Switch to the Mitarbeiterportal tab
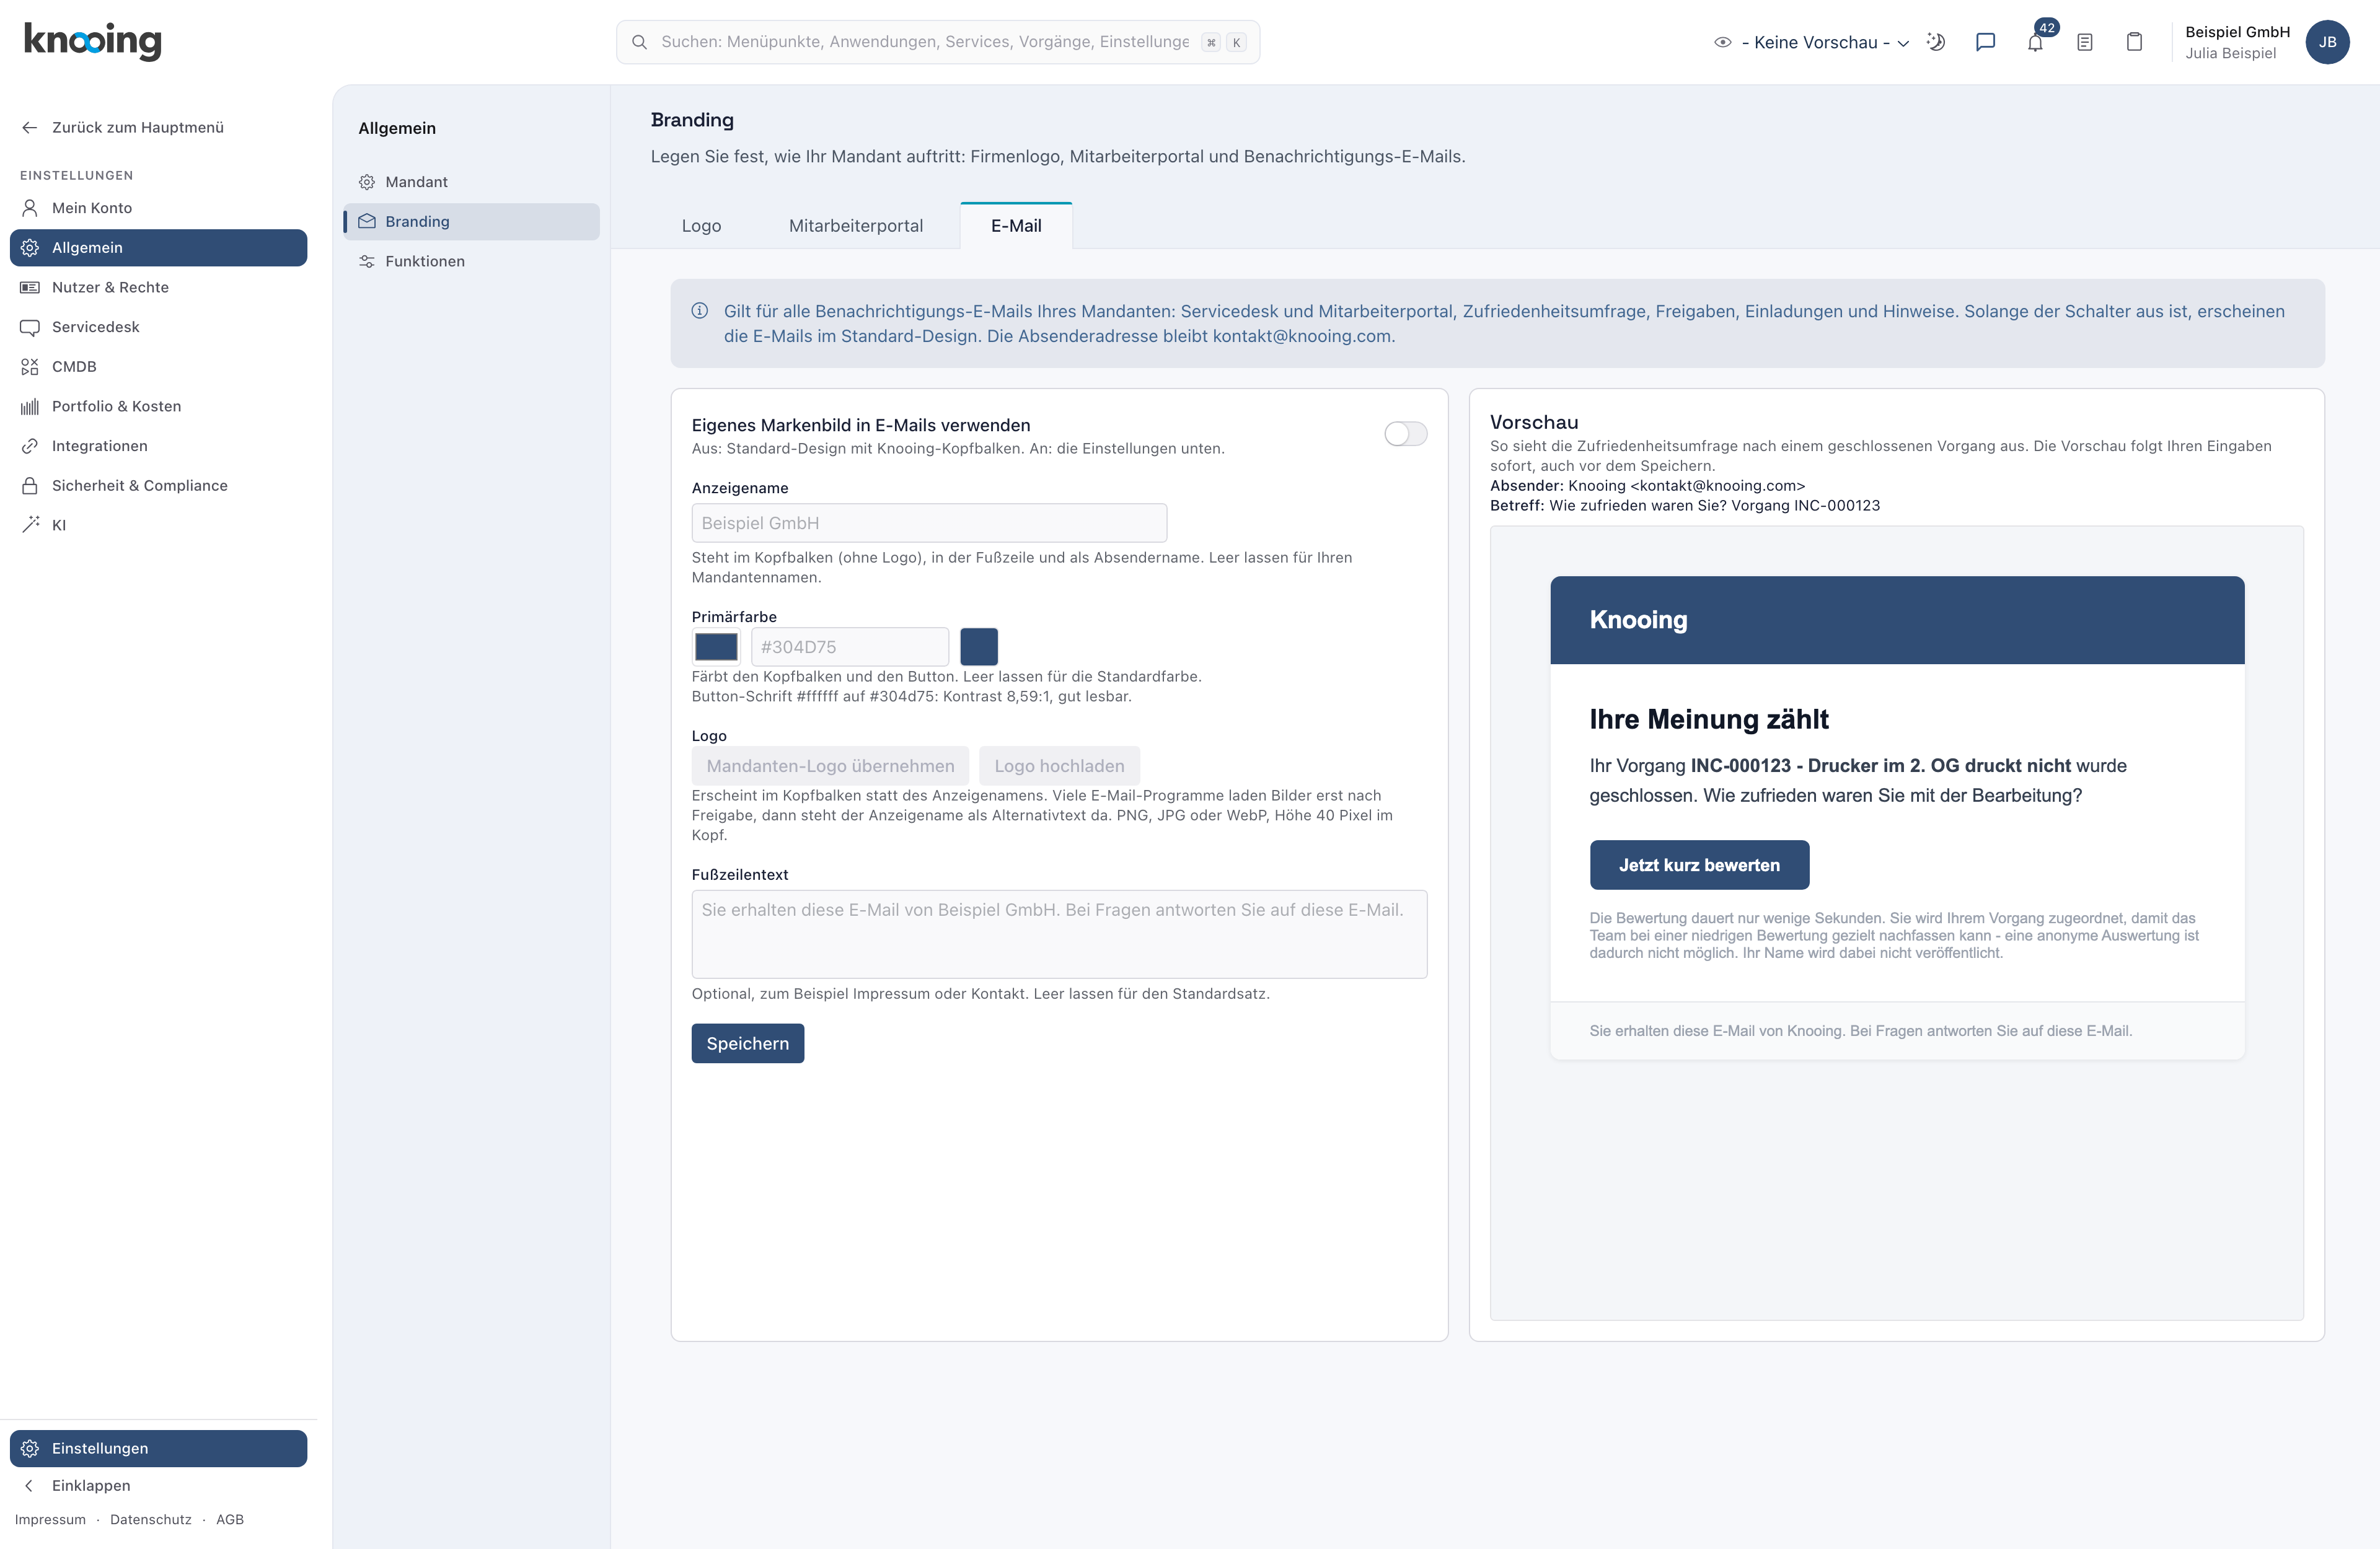This screenshot has width=2380, height=1549. 856,226
